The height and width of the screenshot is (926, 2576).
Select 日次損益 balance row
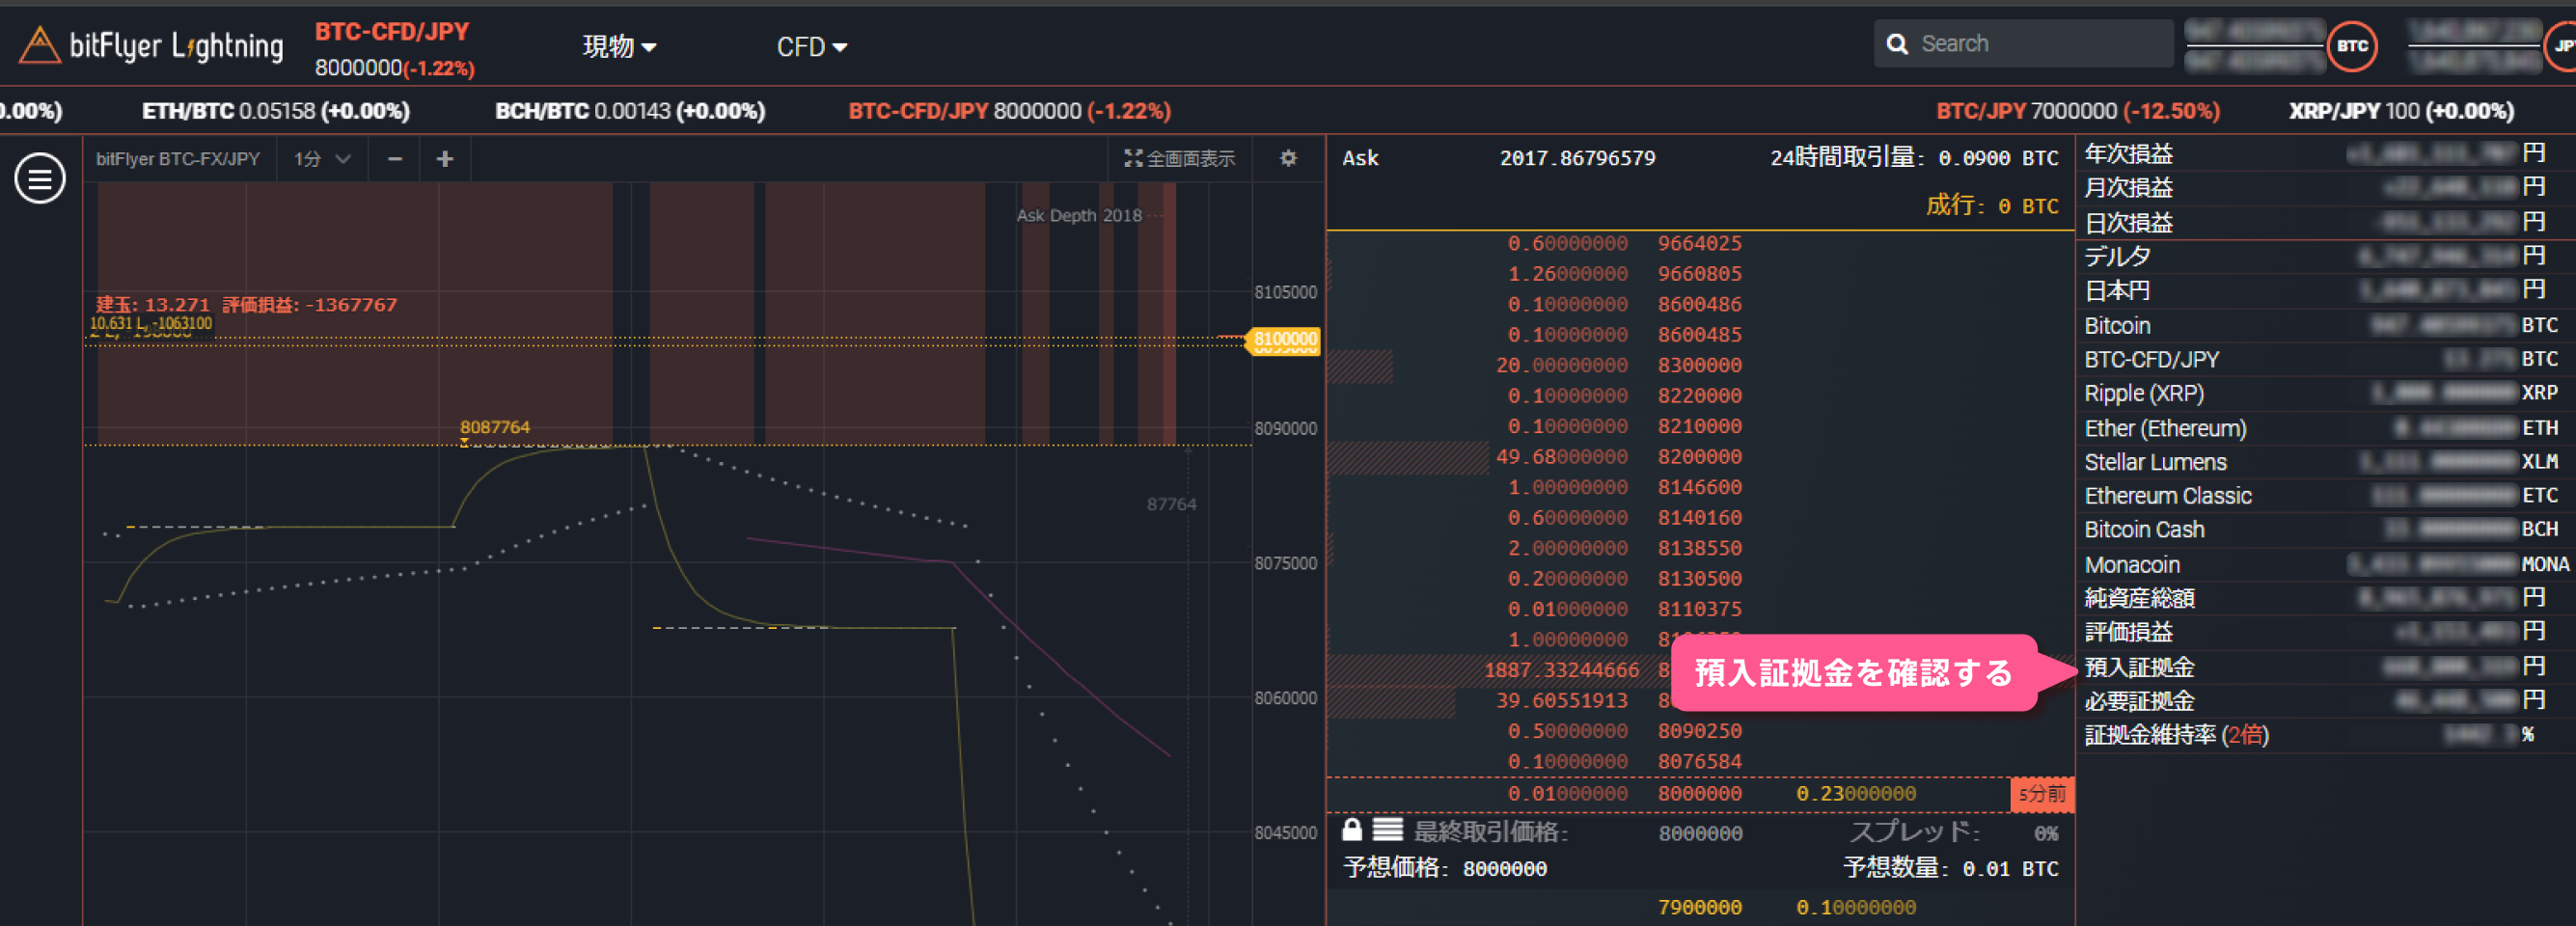tap(2325, 222)
